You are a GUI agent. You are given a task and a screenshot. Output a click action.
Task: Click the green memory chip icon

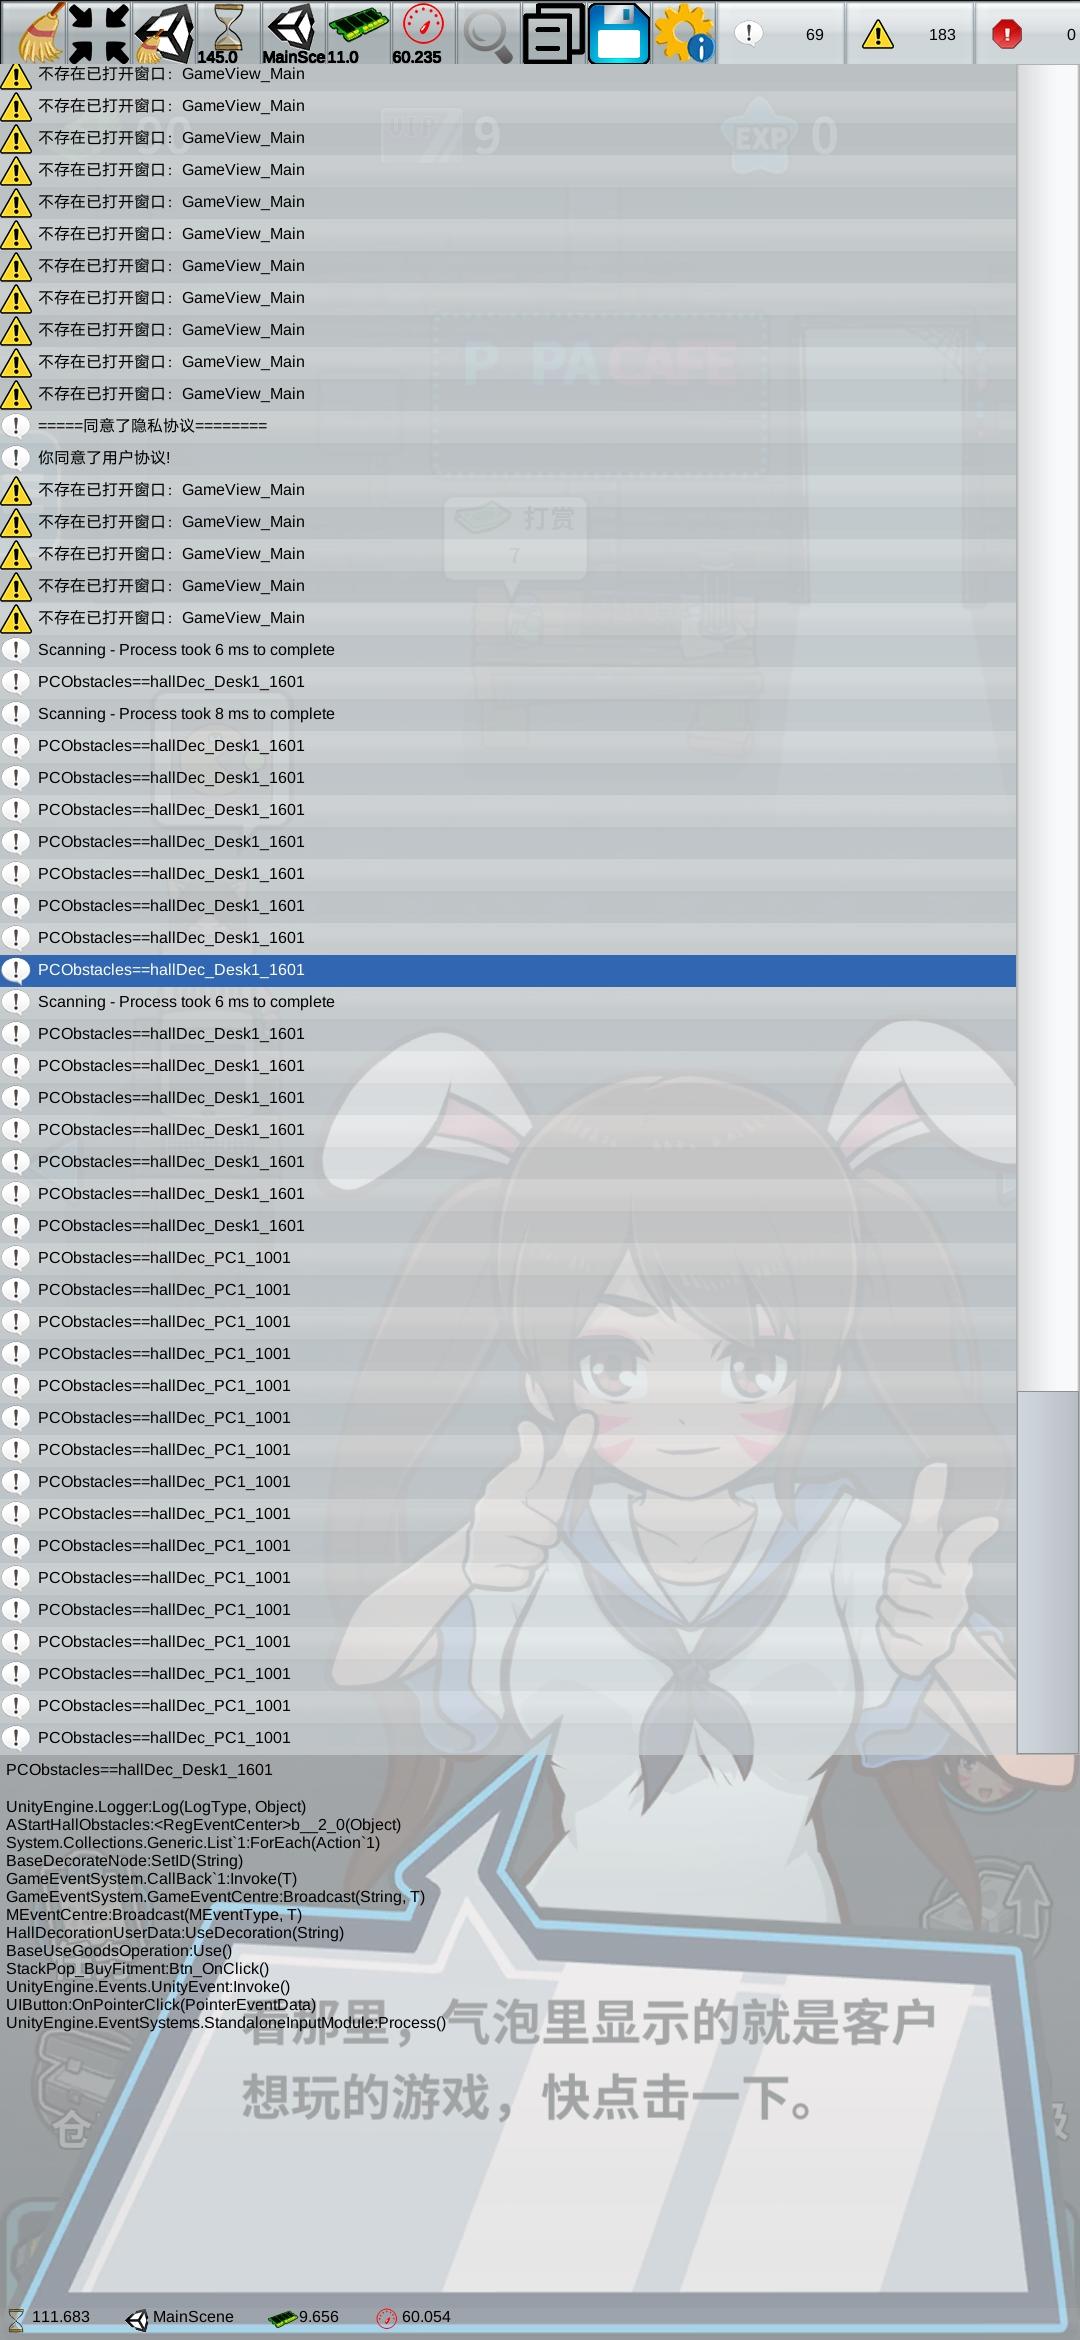tap(358, 32)
